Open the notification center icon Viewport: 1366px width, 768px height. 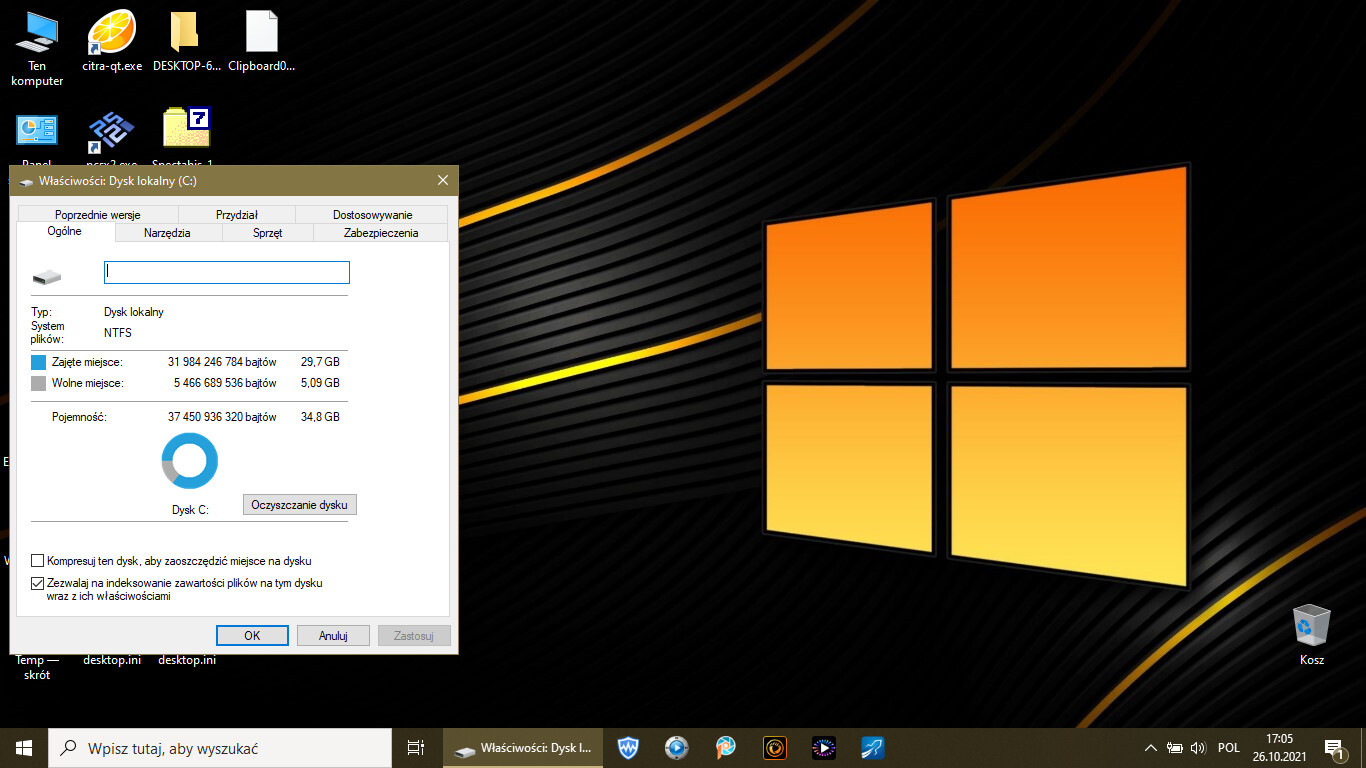click(x=1334, y=748)
